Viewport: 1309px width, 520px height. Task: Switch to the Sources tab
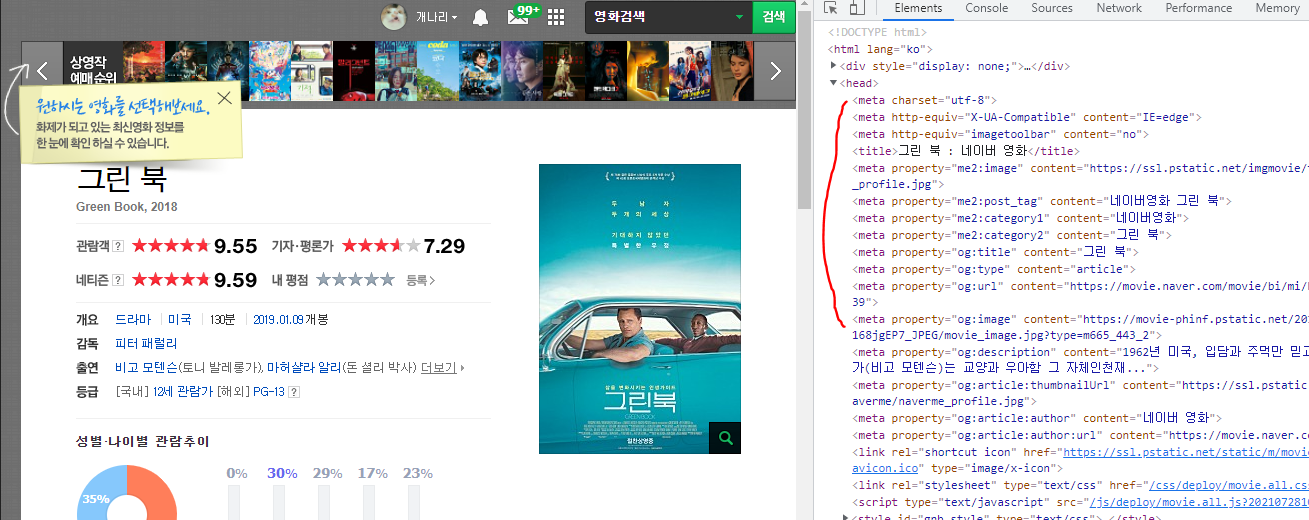click(x=1052, y=8)
